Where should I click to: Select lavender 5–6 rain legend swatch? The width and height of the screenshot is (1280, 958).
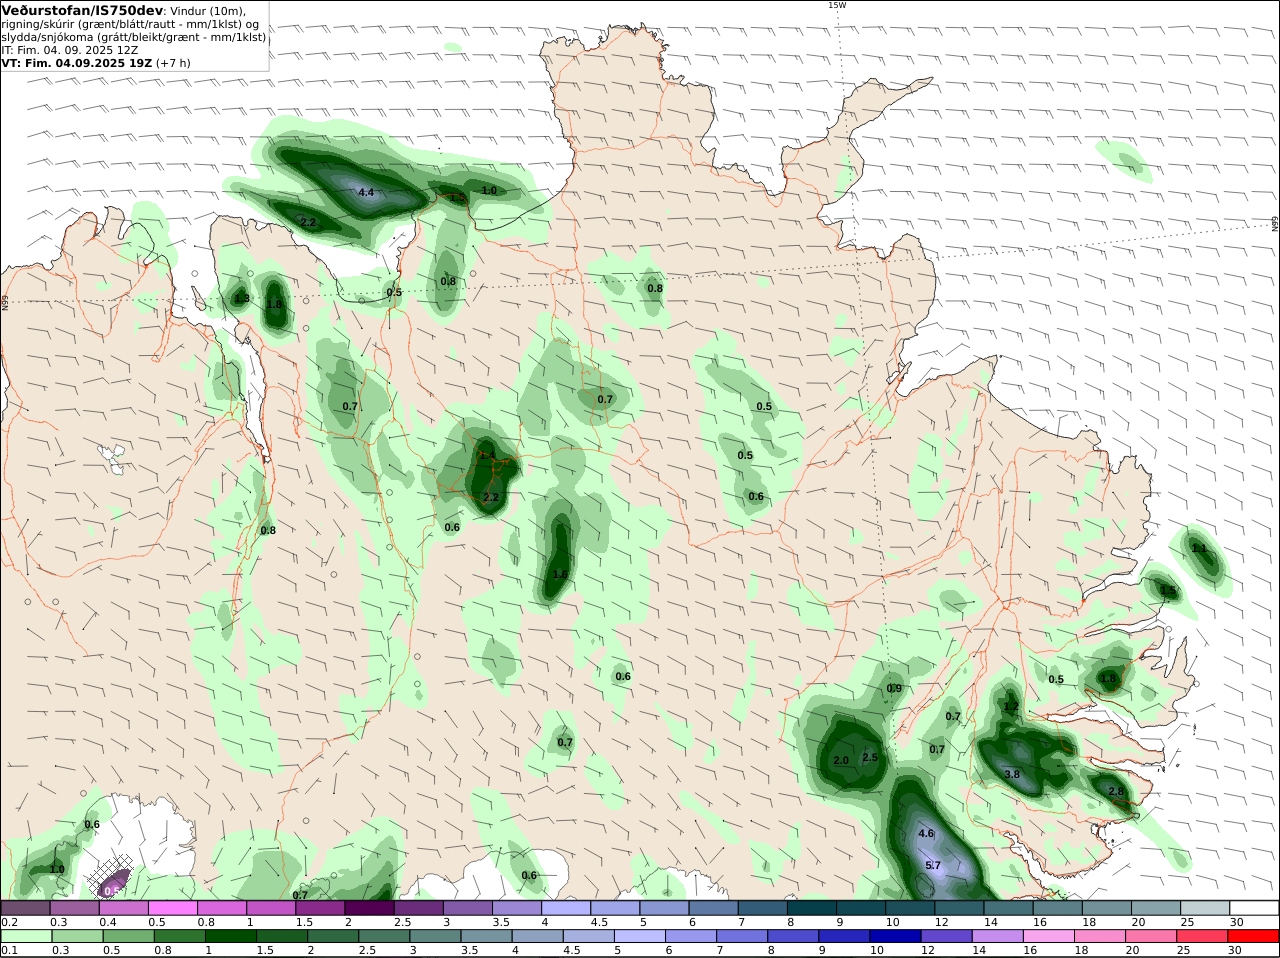640,936
